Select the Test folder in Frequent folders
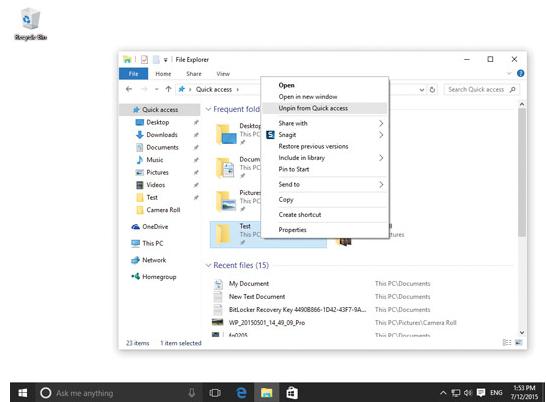This screenshot has height=402, width=546. click(268, 234)
